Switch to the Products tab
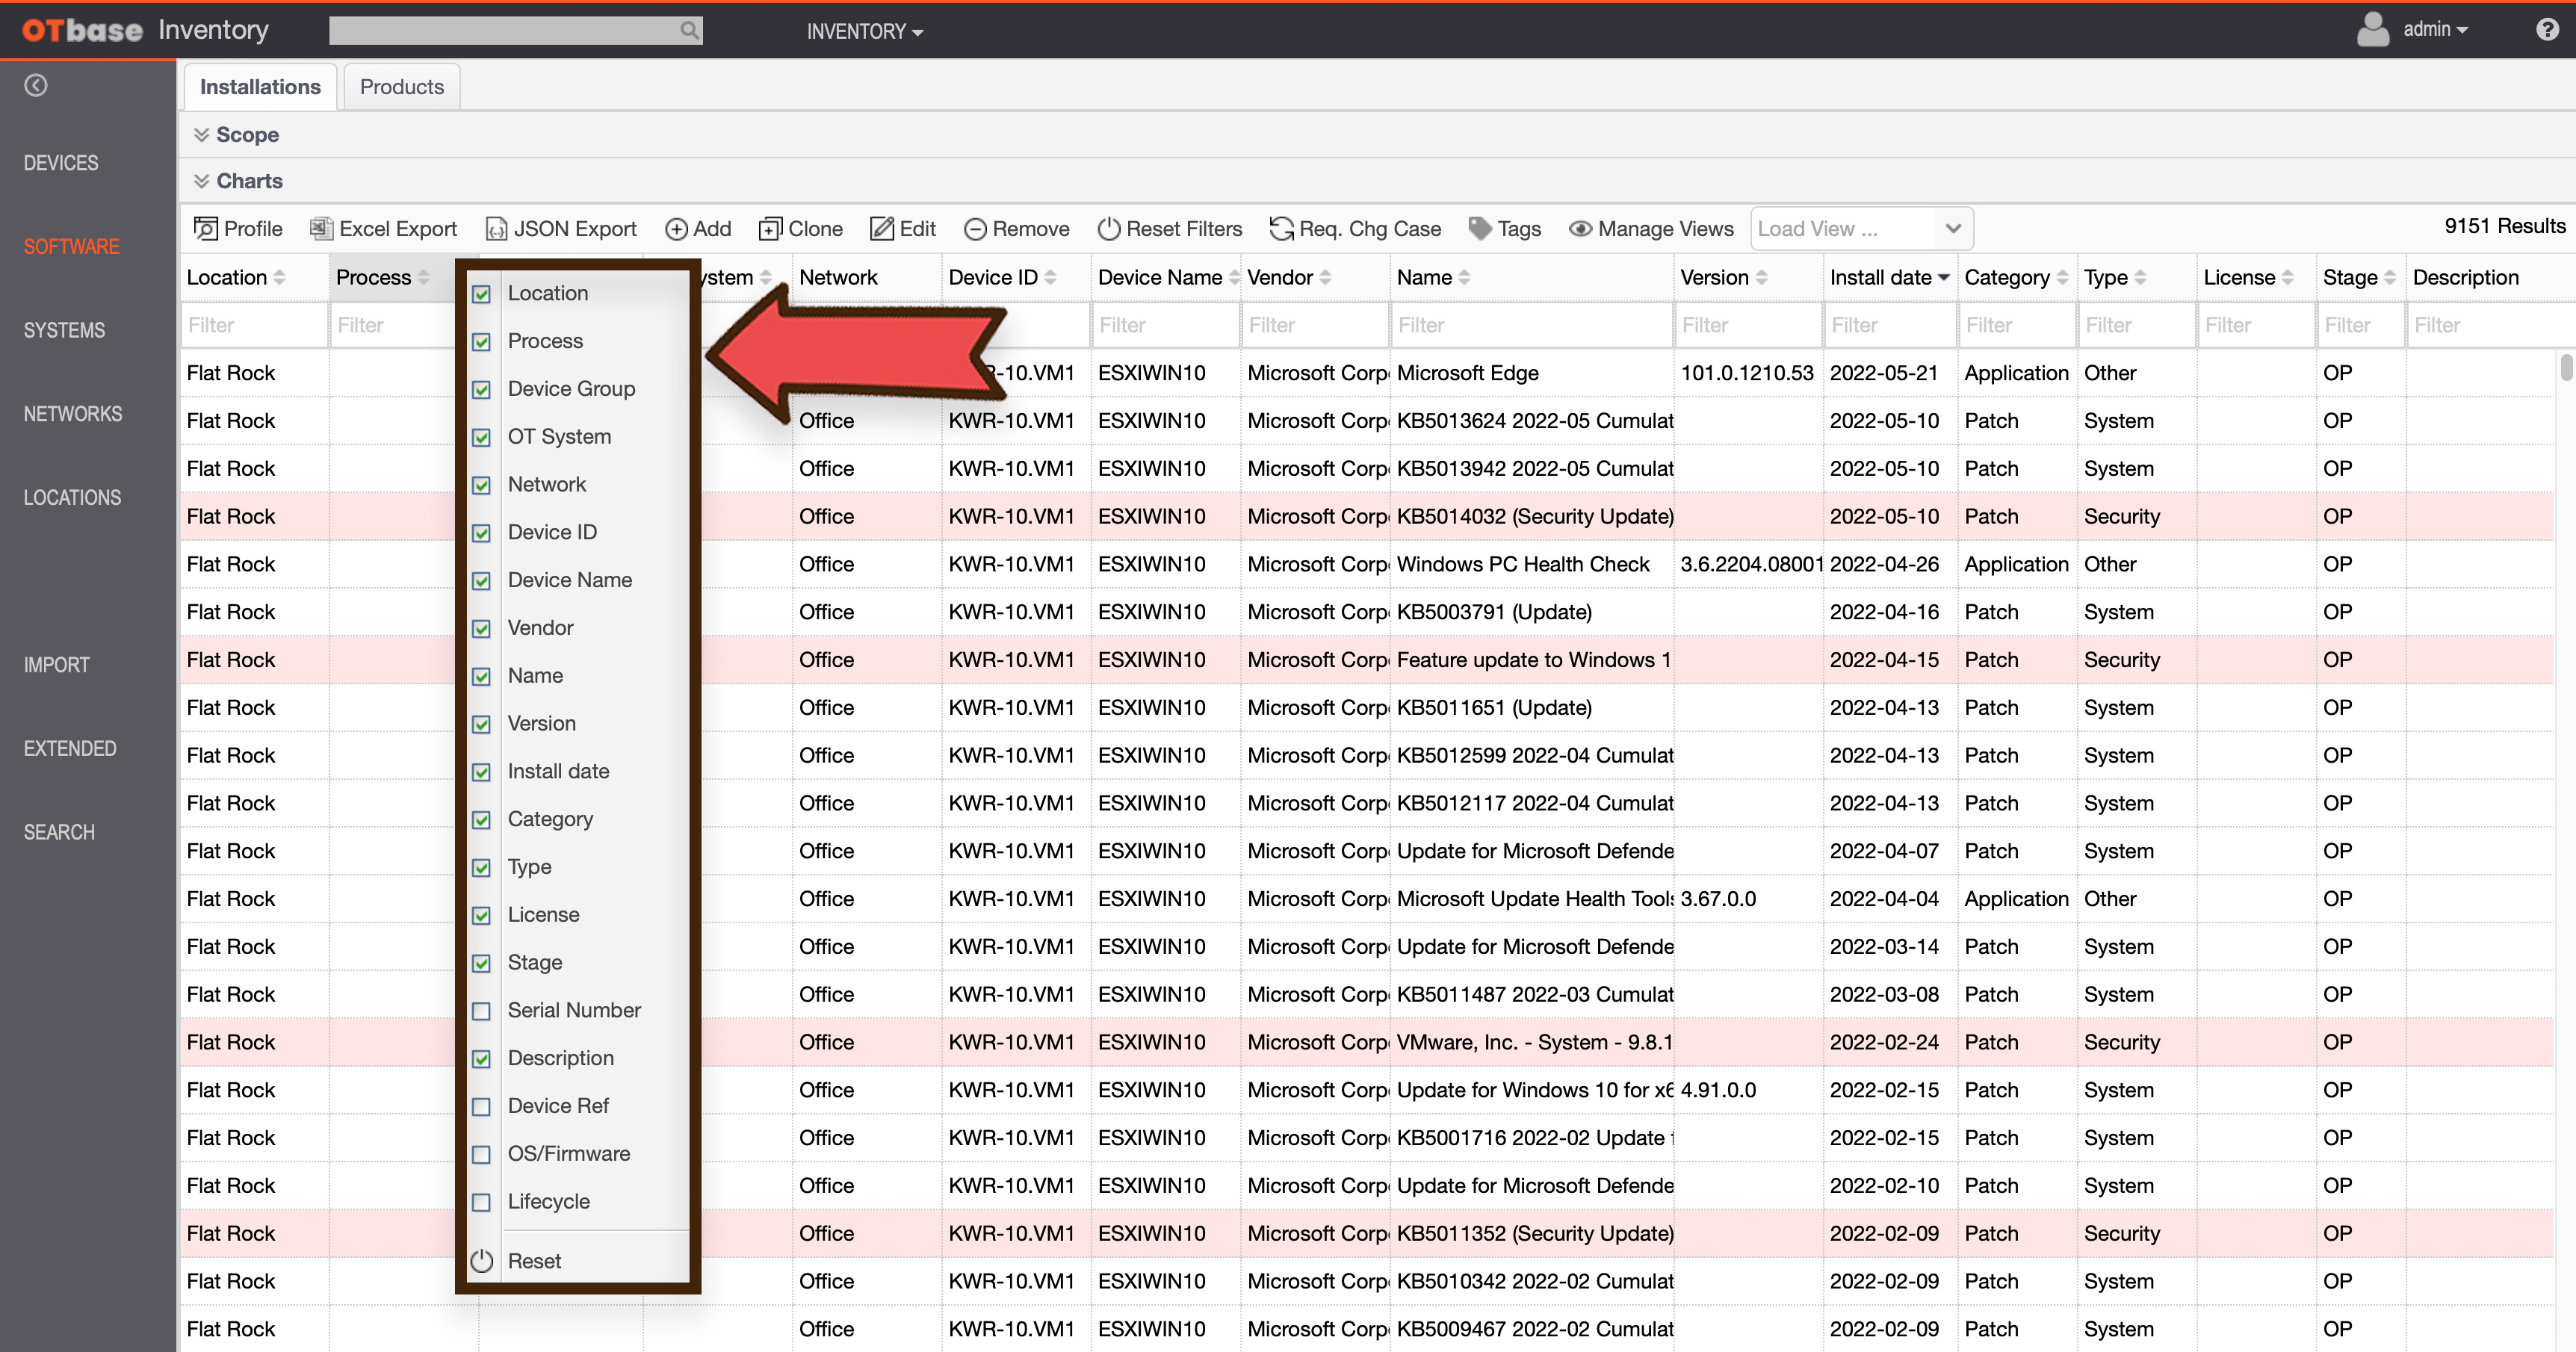Viewport: 2576px width, 1352px height. tap(401, 87)
